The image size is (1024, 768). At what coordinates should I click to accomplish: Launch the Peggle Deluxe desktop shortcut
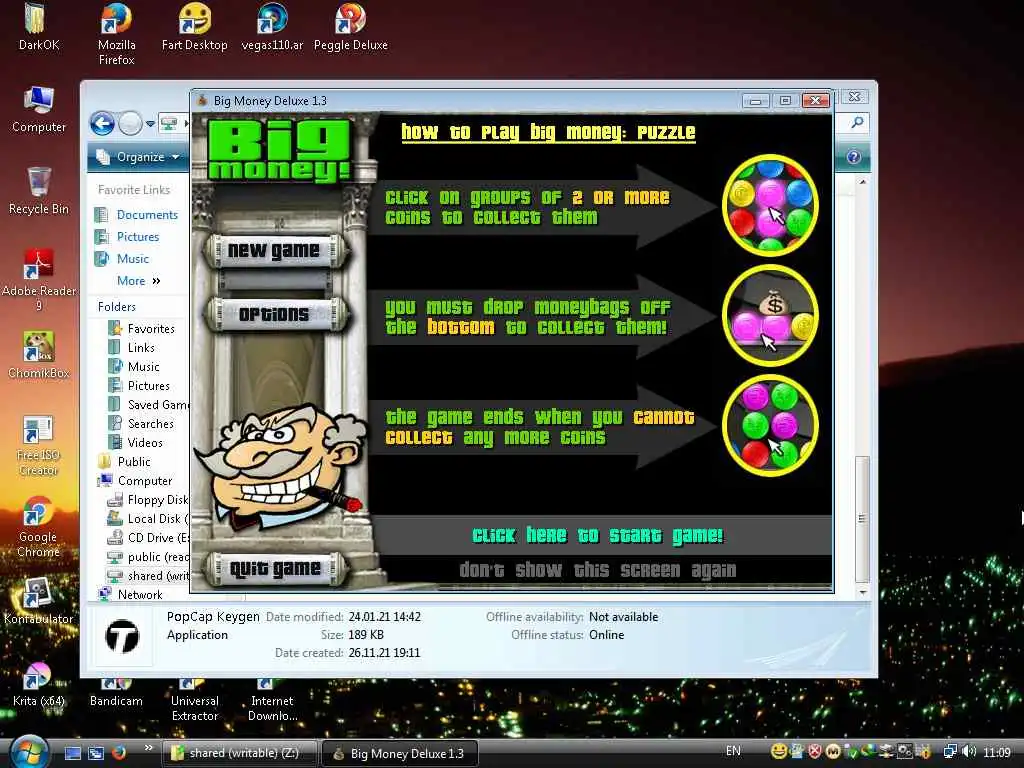tap(351, 26)
